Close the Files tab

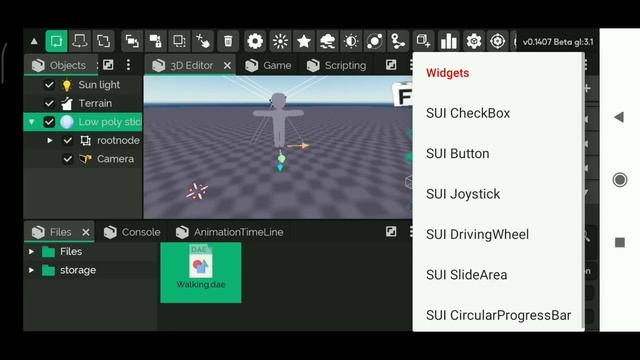pos(86,232)
